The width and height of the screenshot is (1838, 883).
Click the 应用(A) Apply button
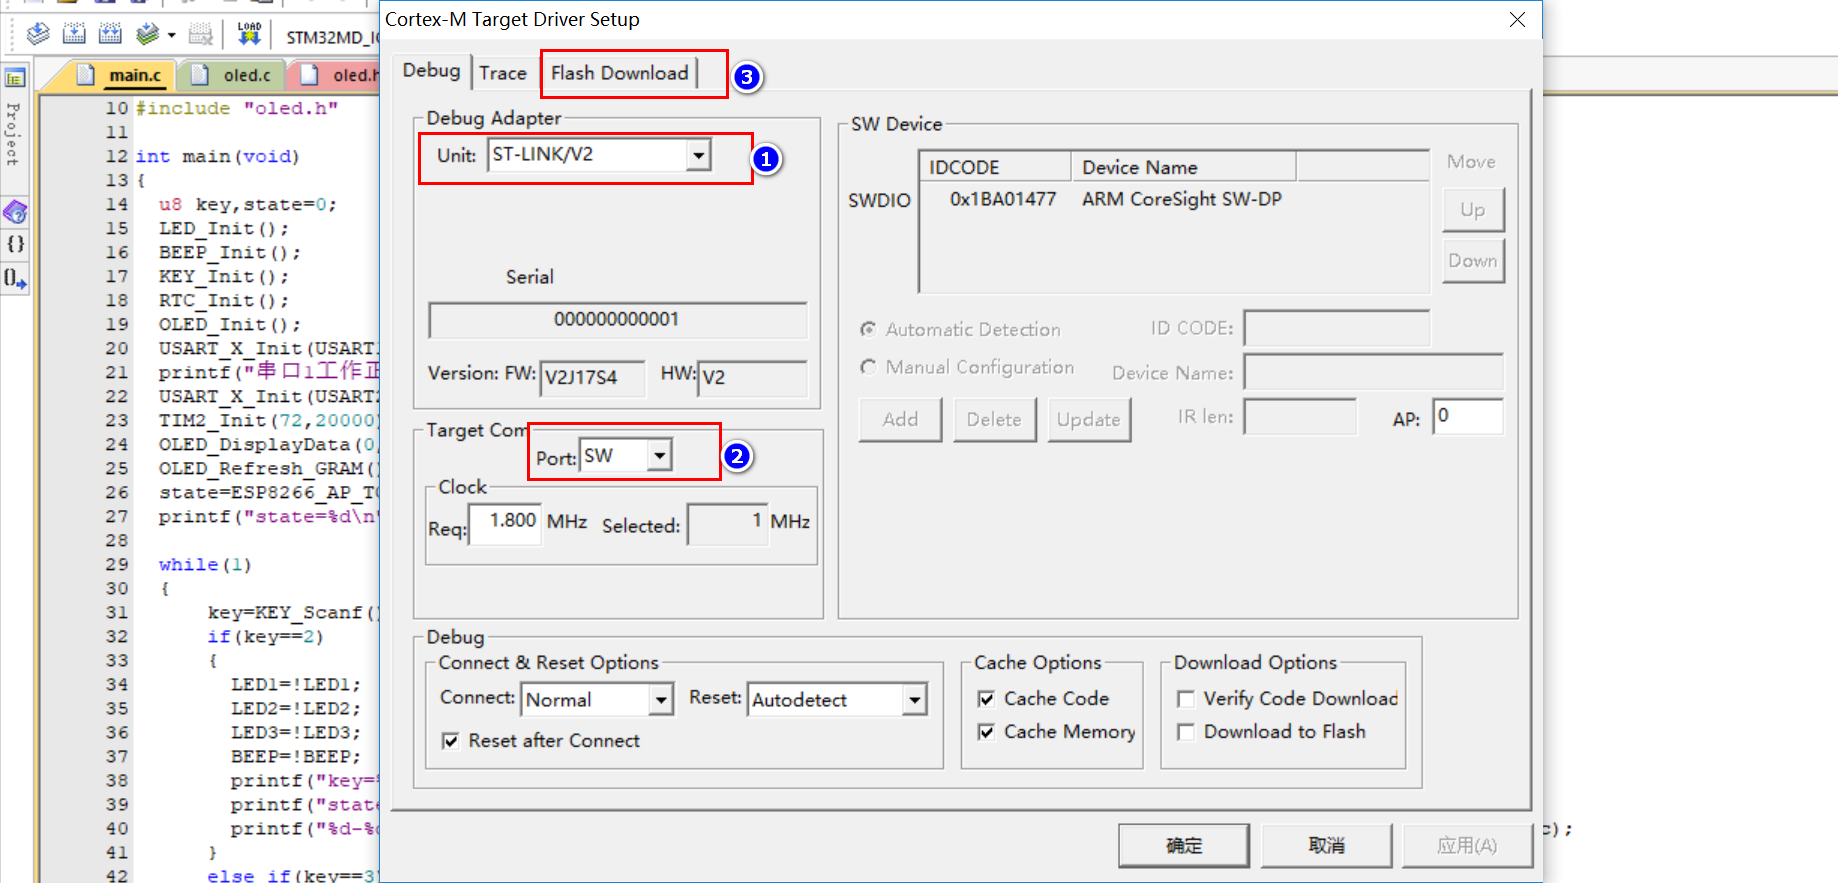click(x=1467, y=846)
